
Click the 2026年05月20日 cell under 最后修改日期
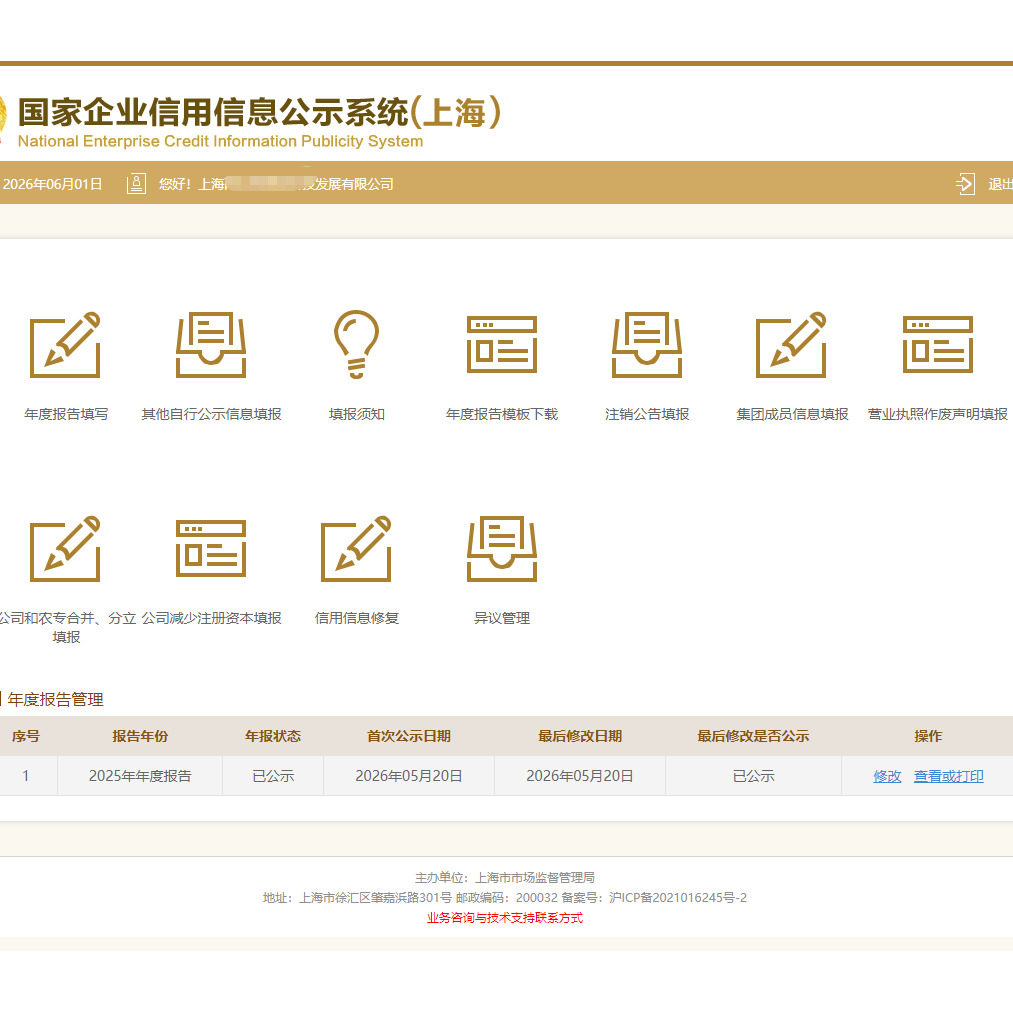[x=580, y=776]
